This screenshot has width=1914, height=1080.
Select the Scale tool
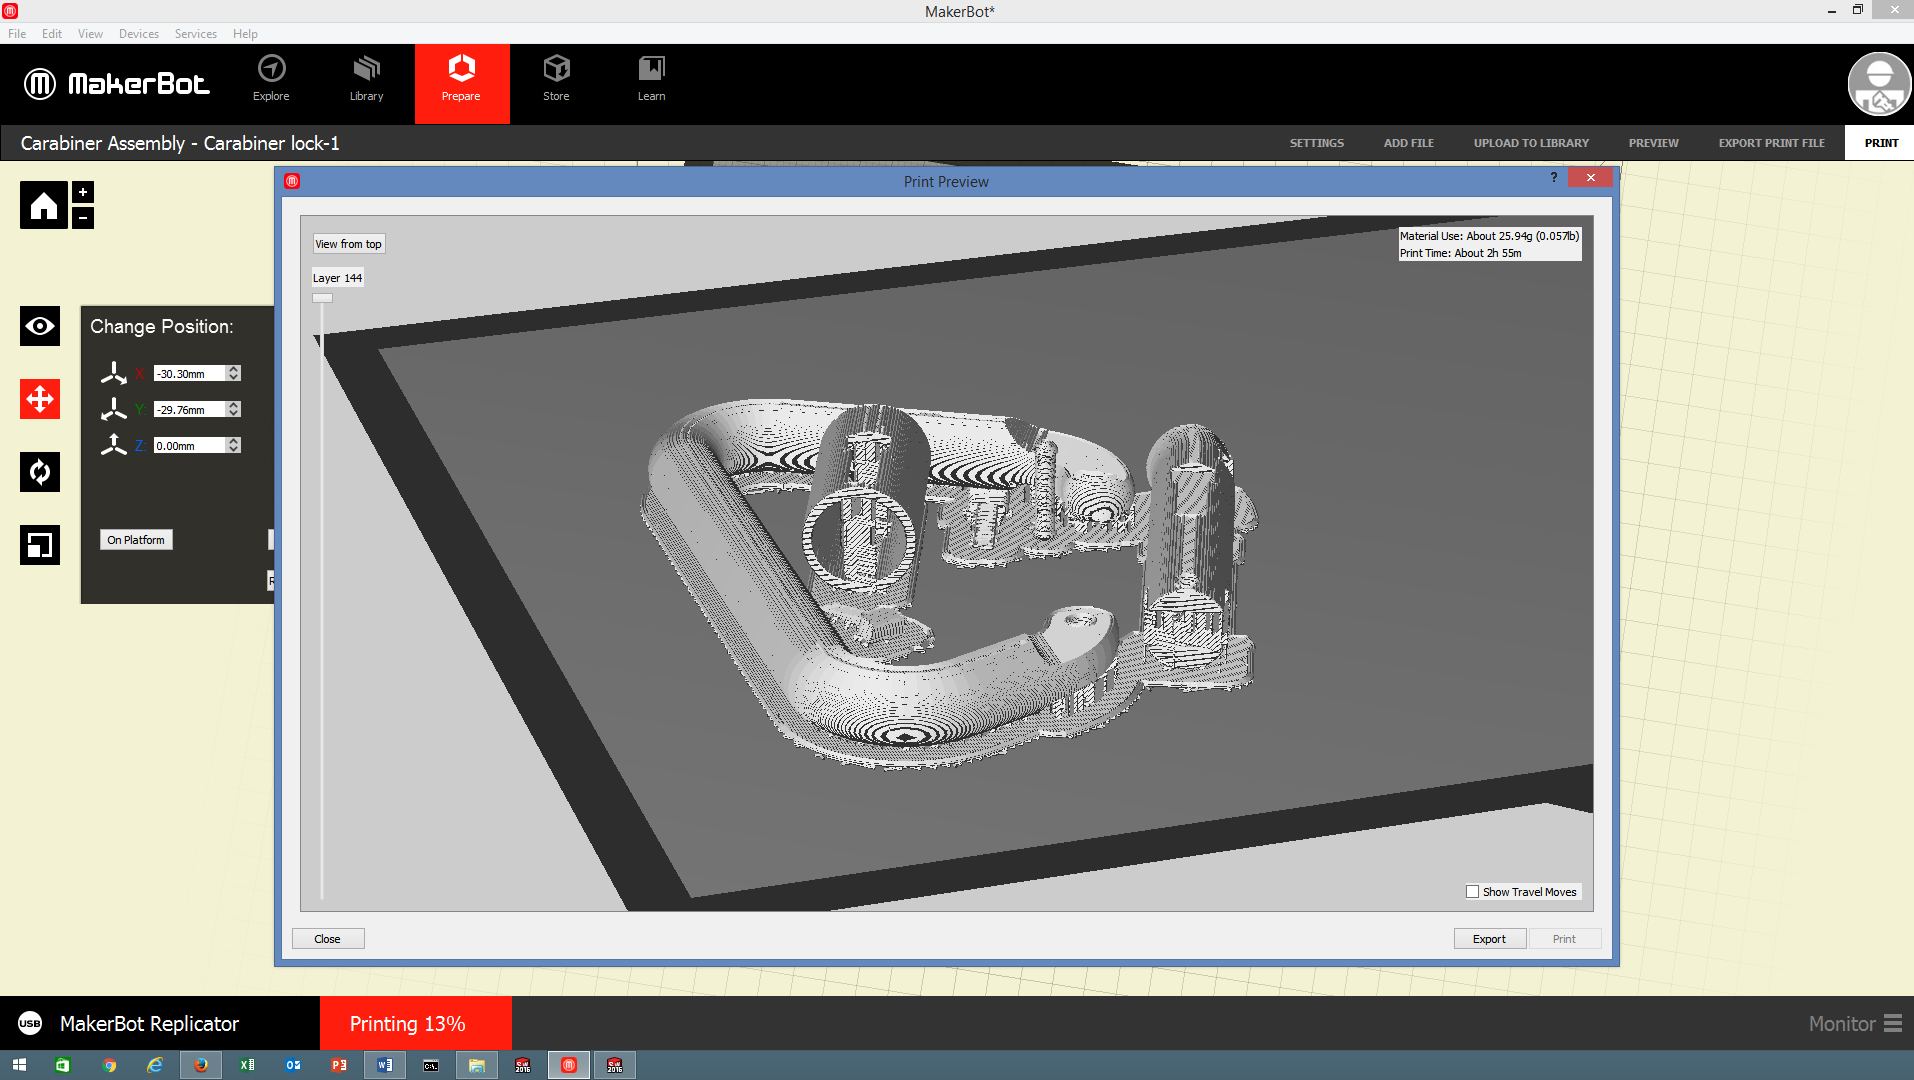pyautogui.click(x=40, y=545)
